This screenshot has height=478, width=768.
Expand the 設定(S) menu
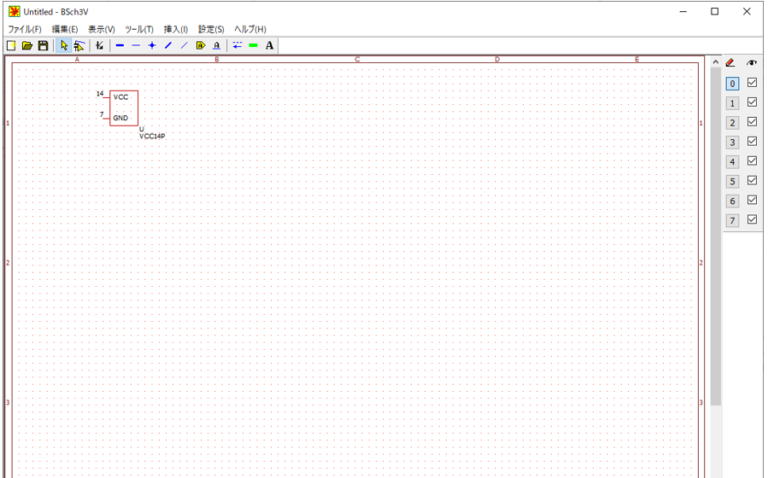[x=211, y=29]
